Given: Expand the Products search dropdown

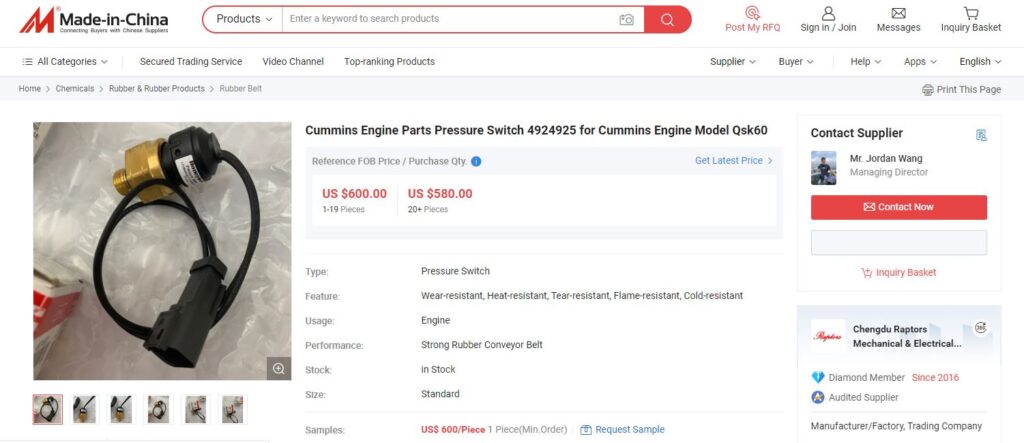Looking at the screenshot, I should [x=243, y=19].
